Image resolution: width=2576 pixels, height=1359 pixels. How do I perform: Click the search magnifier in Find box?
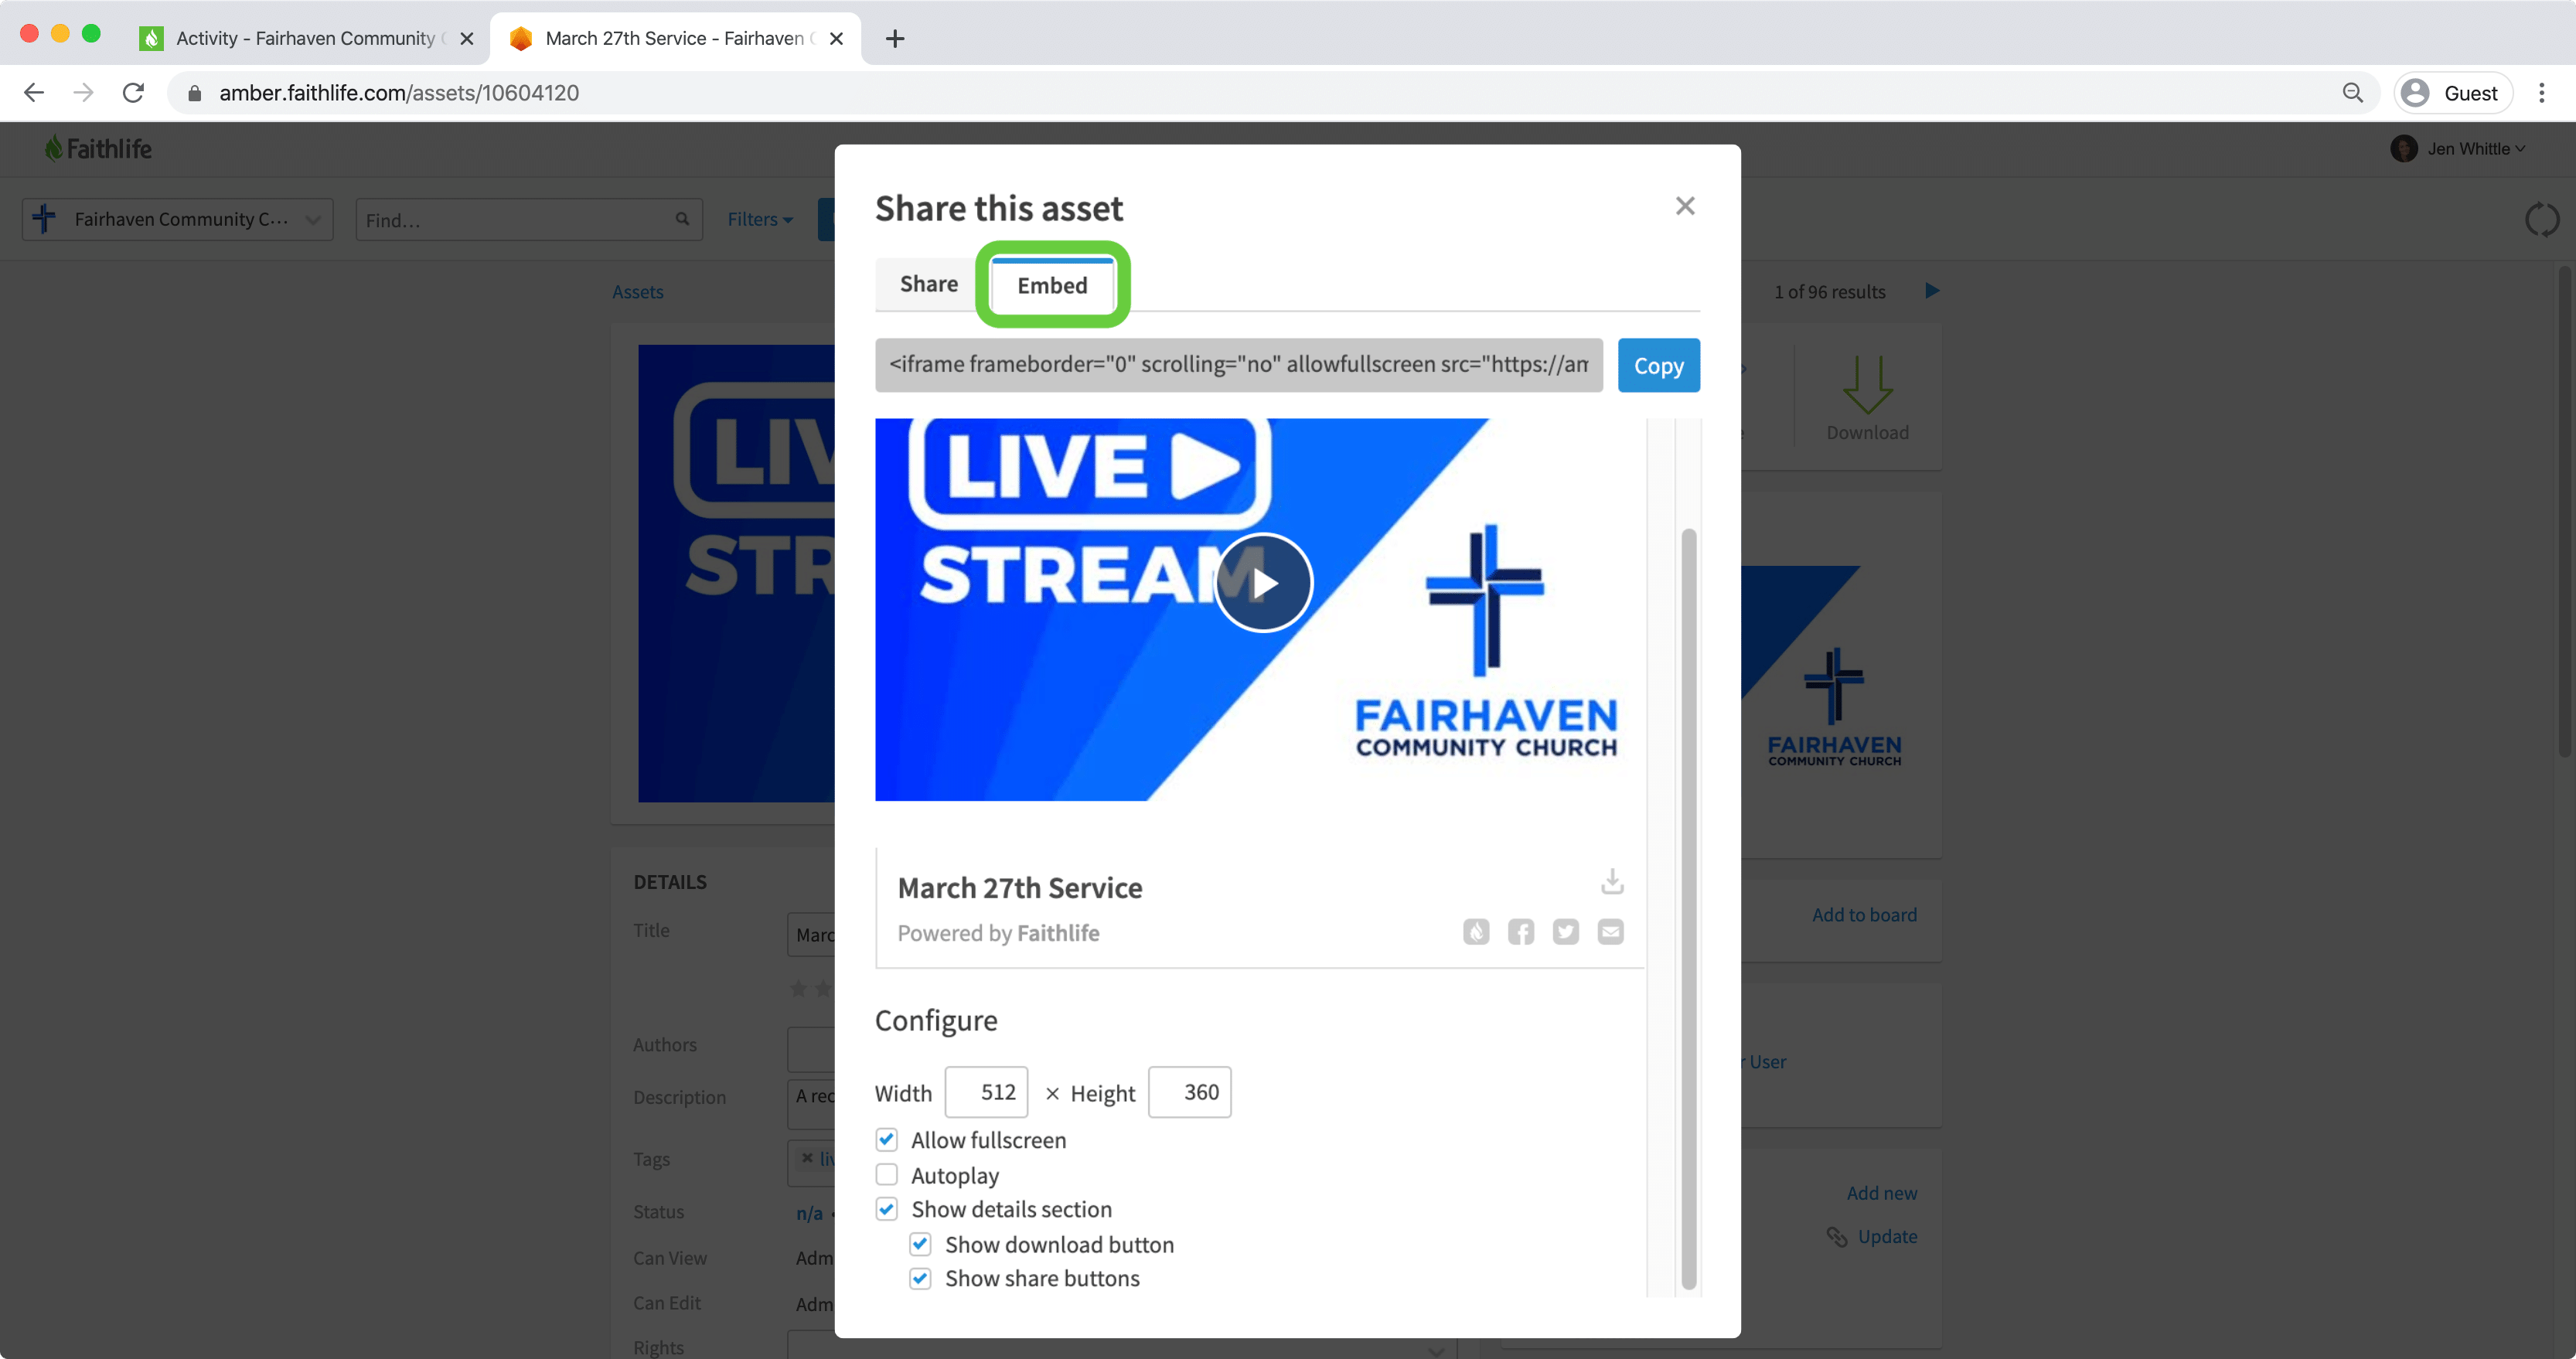point(682,219)
